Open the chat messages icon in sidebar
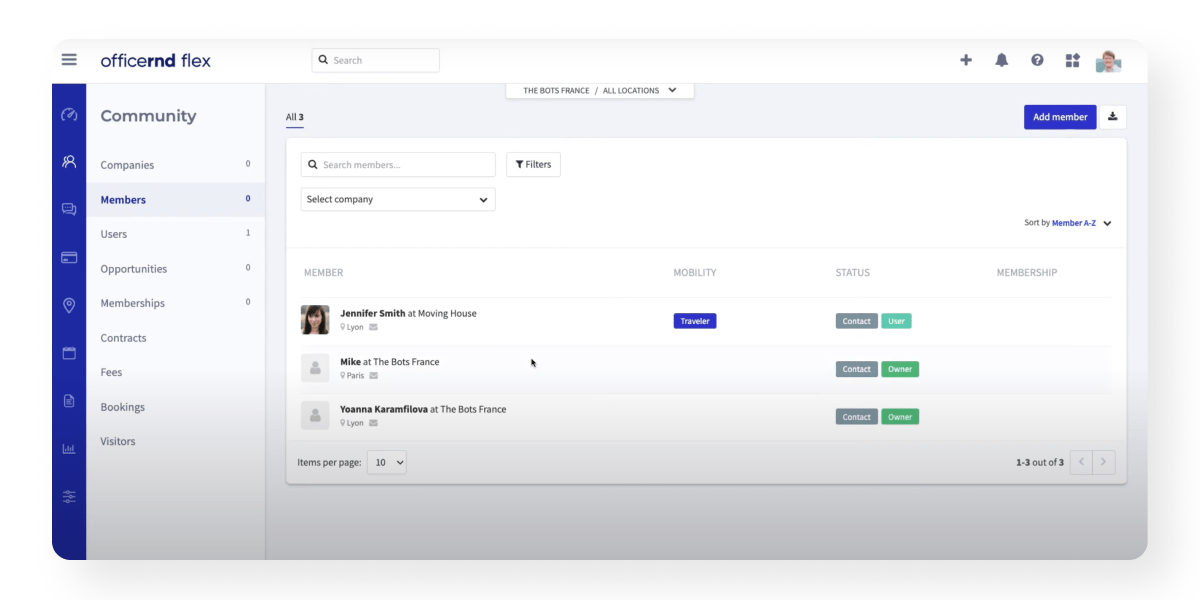1200x600 pixels. coord(69,208)
